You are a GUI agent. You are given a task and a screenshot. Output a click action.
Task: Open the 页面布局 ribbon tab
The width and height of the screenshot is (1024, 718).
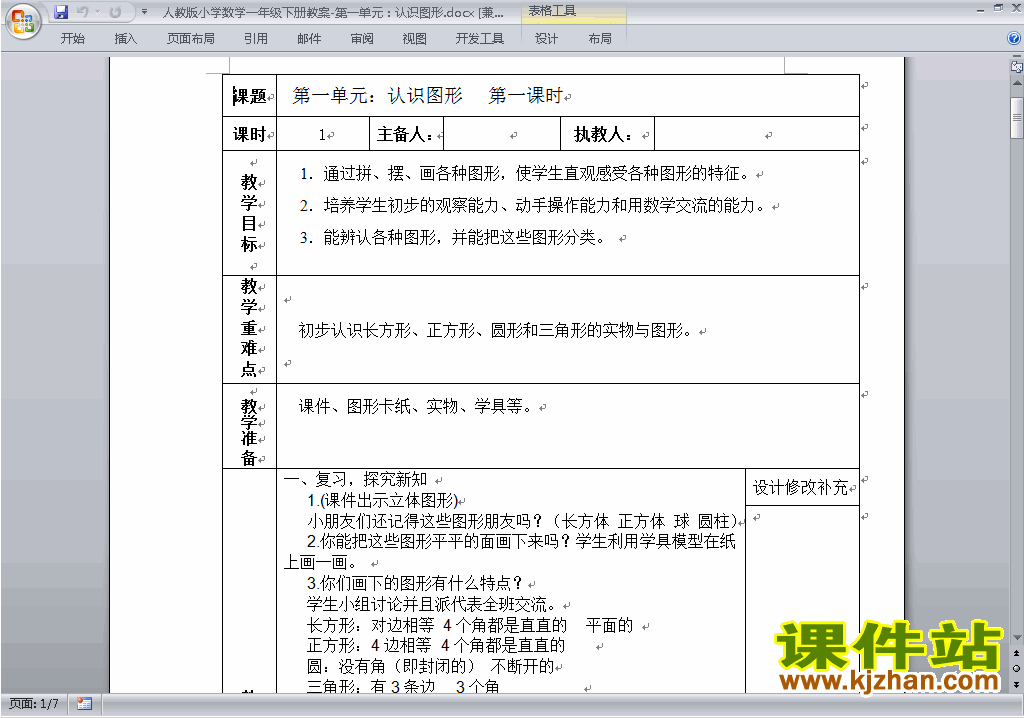(191, 39)
